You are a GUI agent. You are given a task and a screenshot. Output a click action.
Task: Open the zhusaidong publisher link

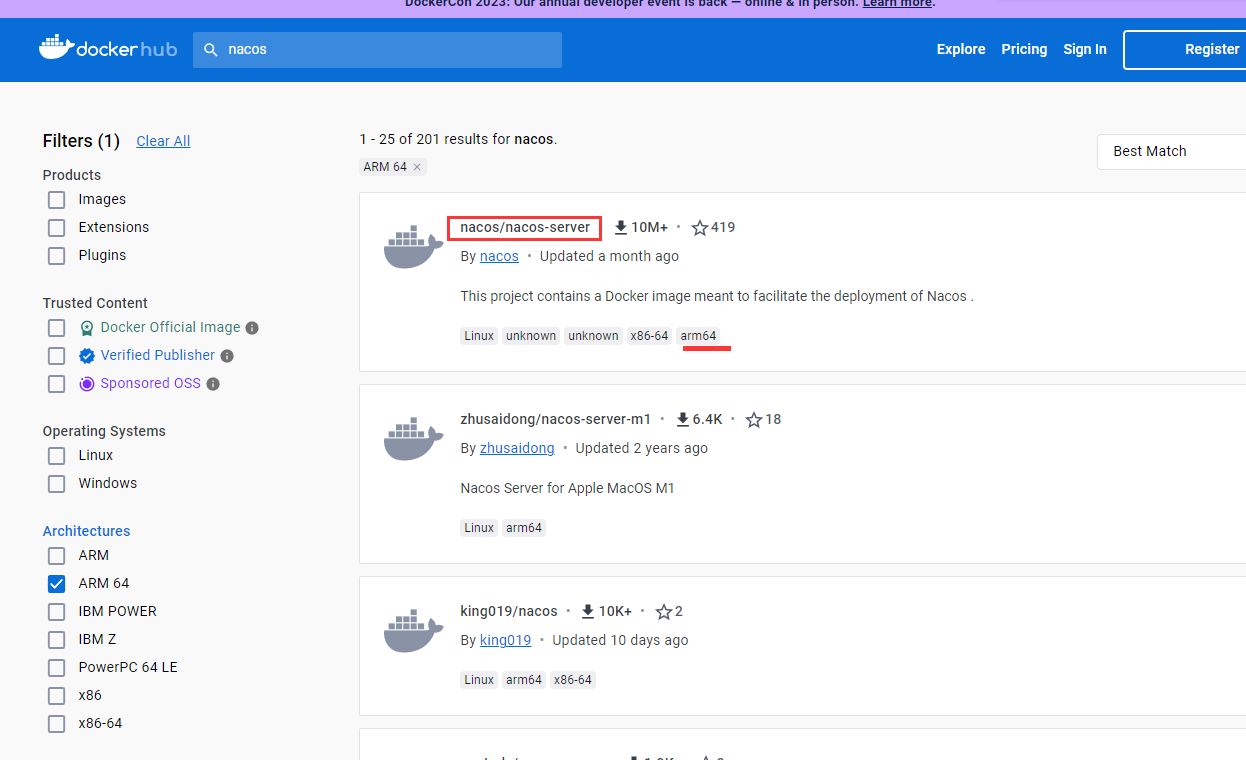coord(517,448)
